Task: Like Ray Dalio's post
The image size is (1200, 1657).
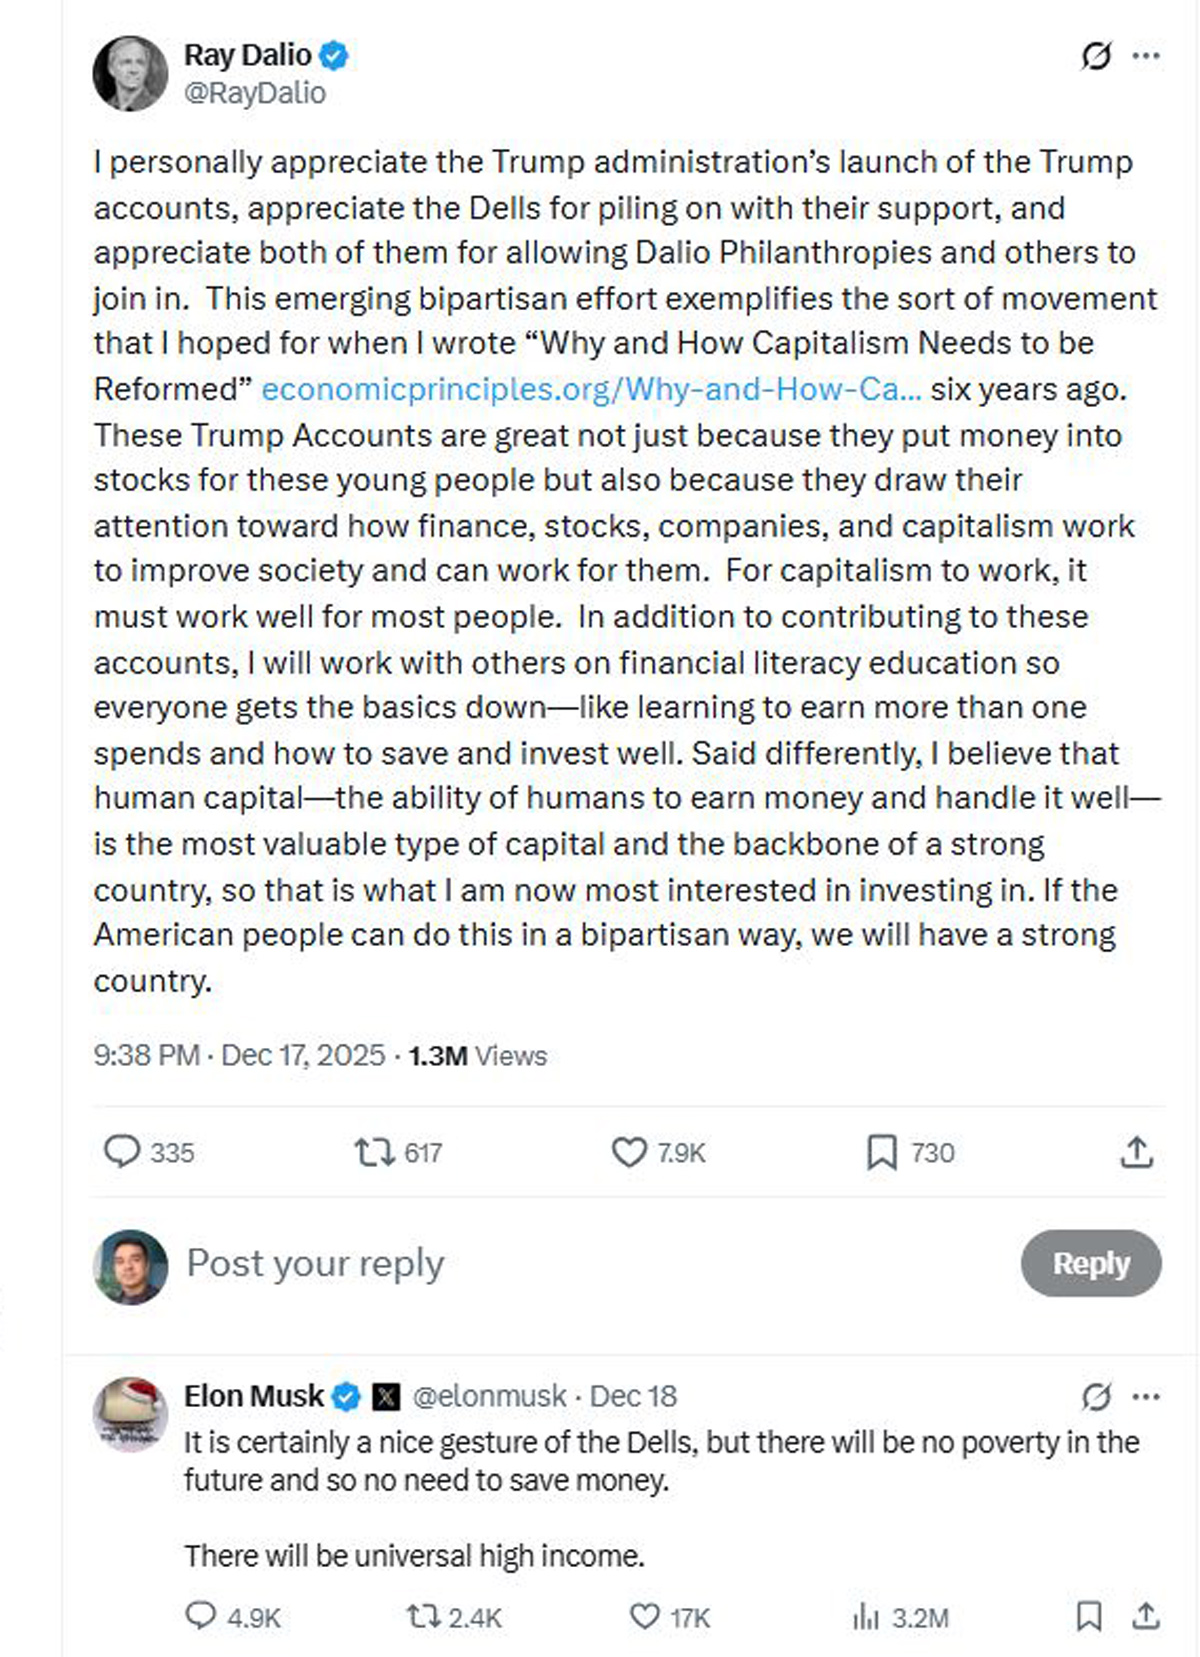Action: (629, 1152)
